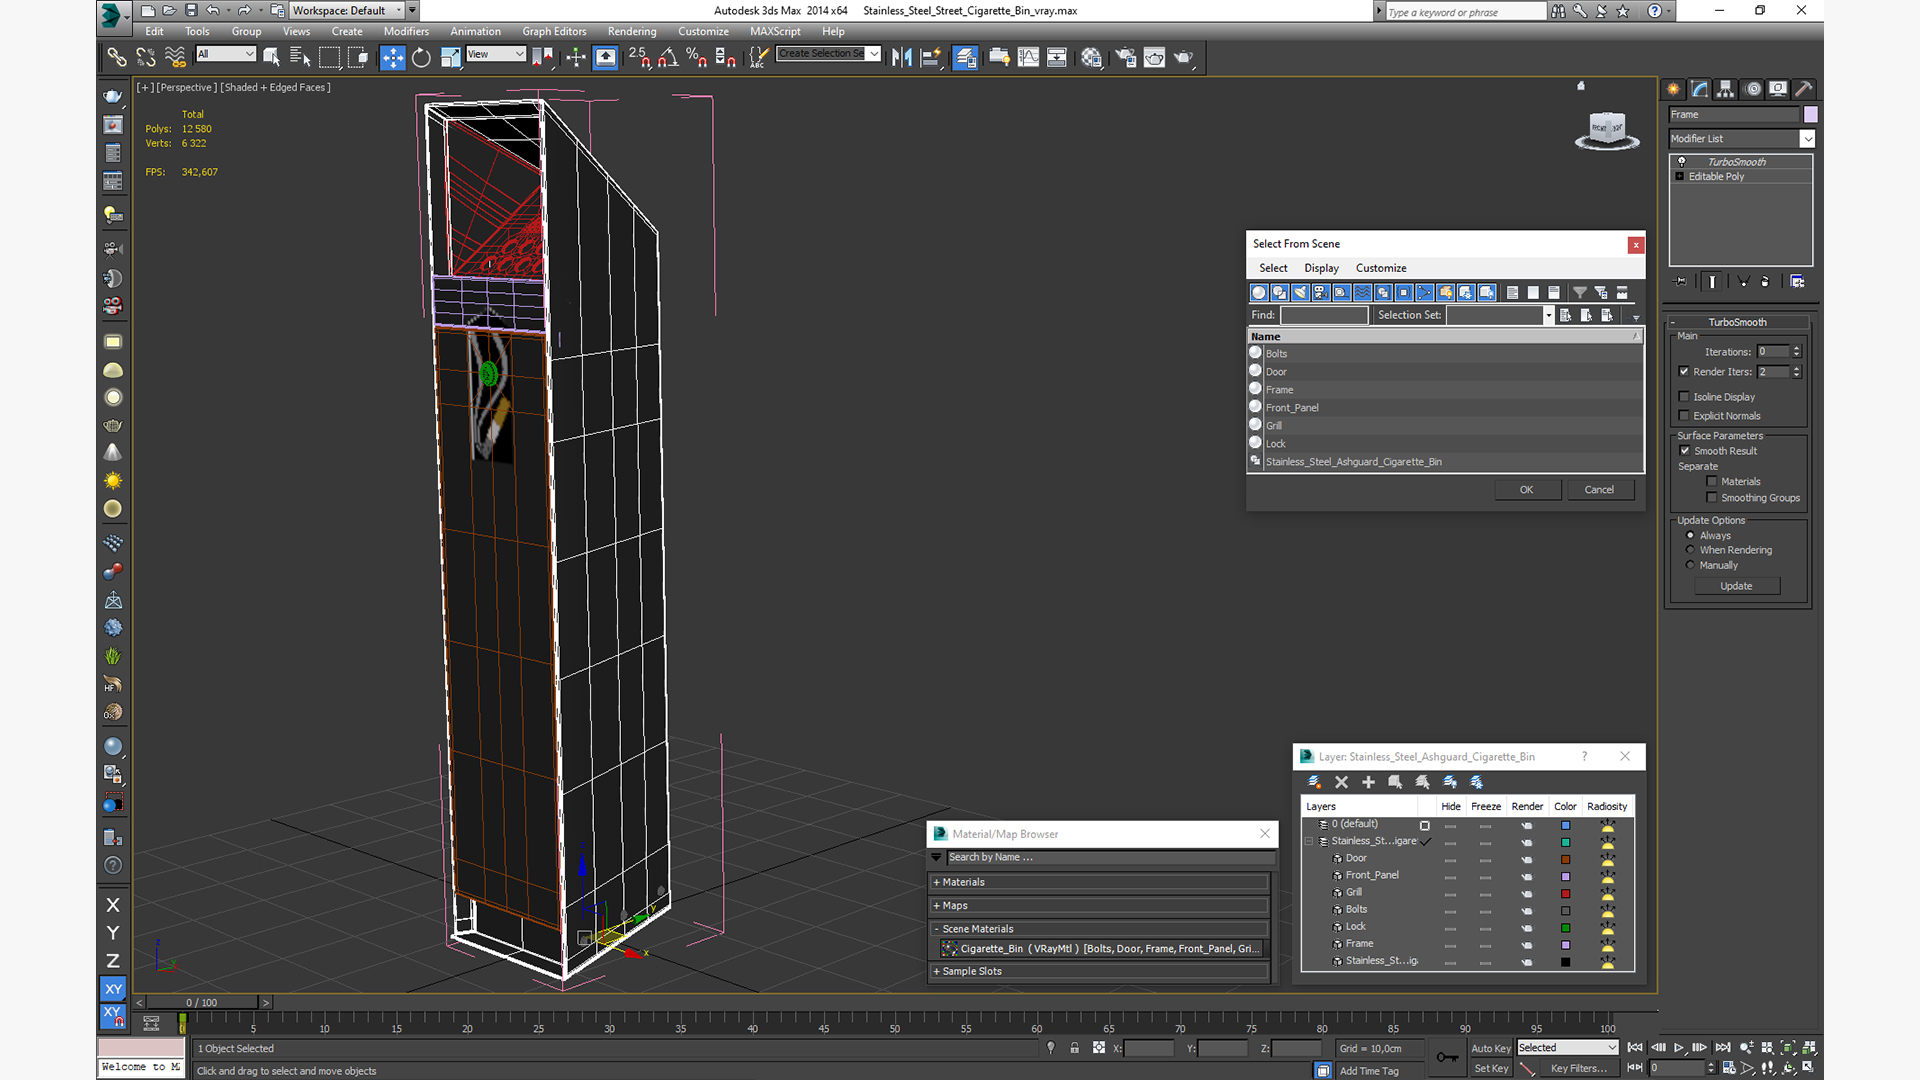Enable Isoline Display checkbox
This screenshot has width=1920, height=1080.
tap(1684, 397)
